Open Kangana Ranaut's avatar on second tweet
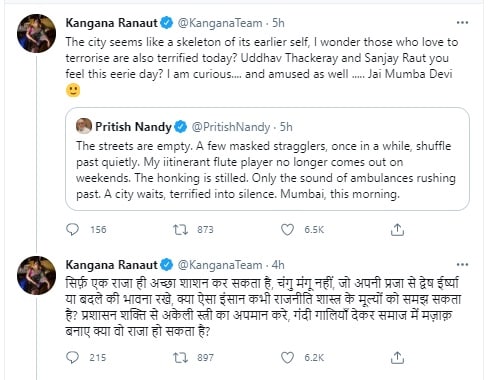488x380 pixels. (37, 275)
